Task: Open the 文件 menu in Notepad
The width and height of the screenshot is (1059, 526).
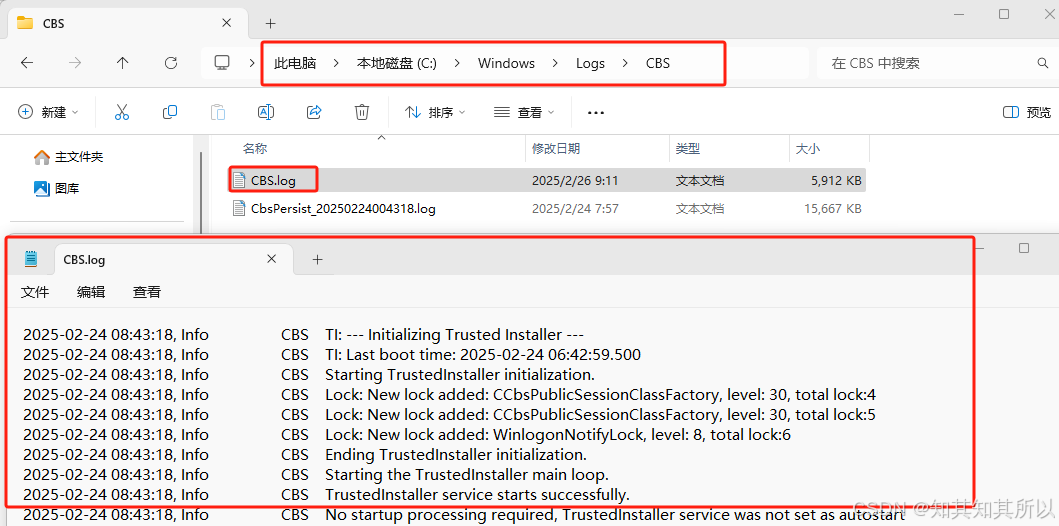Action: [x=35, y=292]
